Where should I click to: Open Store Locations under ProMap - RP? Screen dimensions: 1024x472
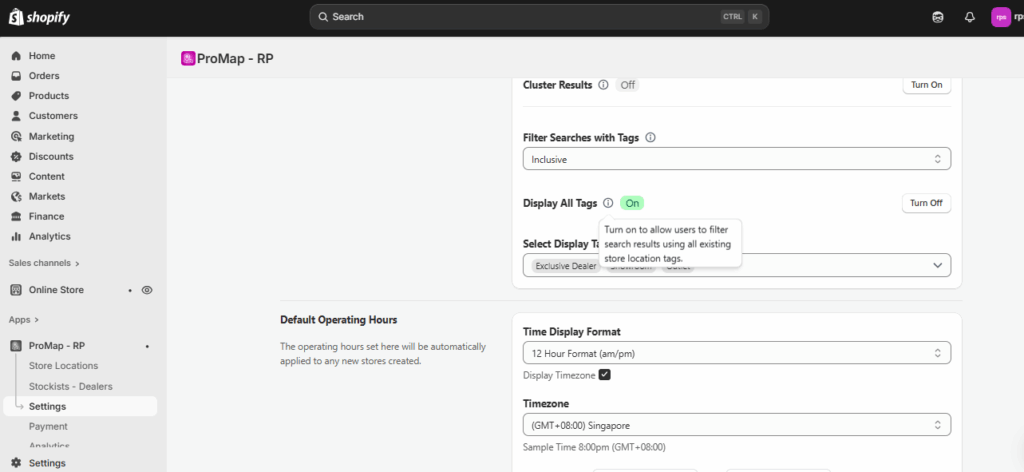tap(63, 366)
